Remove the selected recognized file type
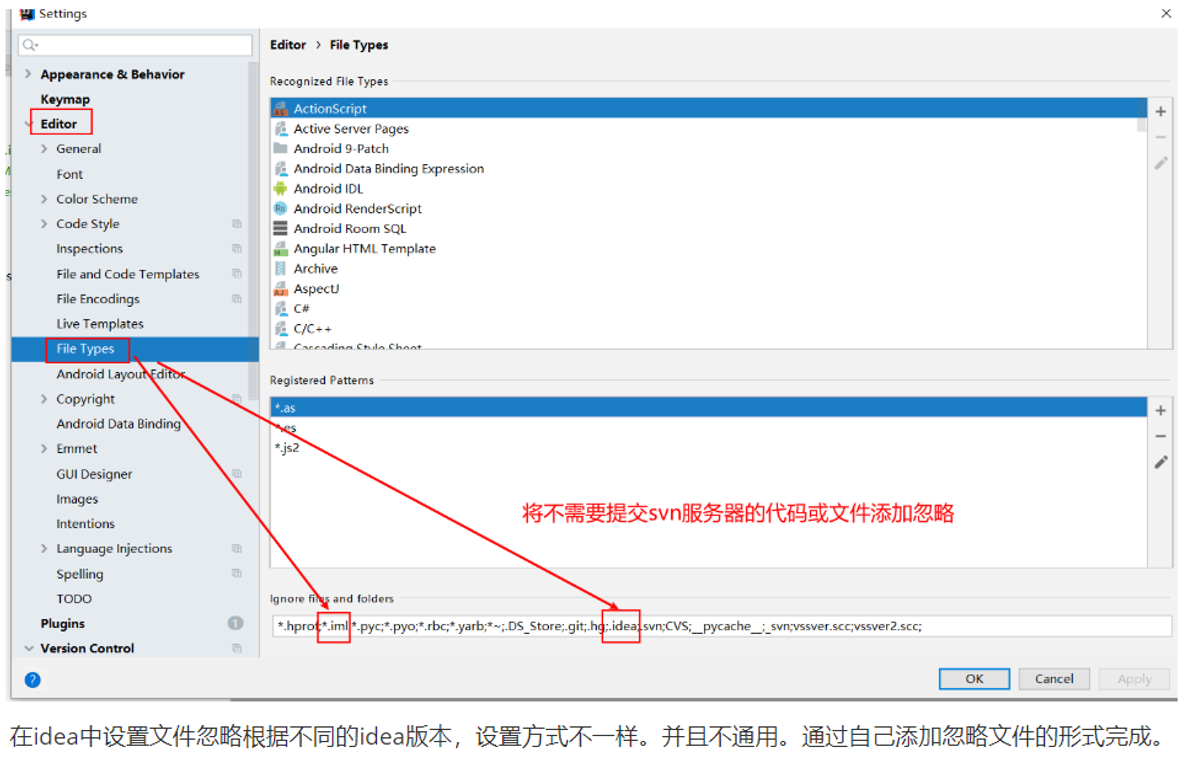The width and height of the screenshot is (1183, 757). click(x=1160, y=137)
